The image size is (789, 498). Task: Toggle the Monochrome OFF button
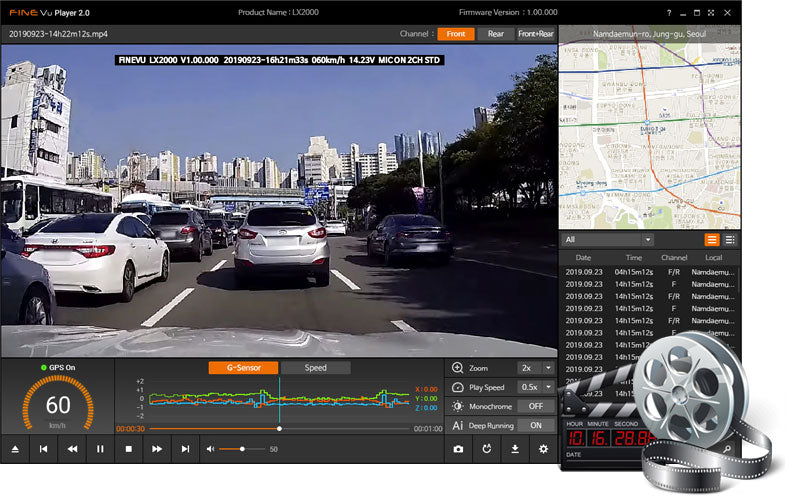tap(536, 406)
